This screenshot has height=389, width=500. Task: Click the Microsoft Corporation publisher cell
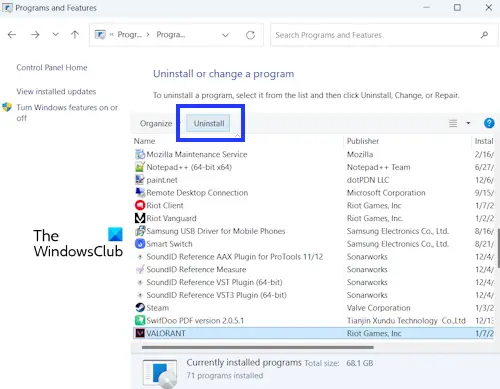coord(386,193)
